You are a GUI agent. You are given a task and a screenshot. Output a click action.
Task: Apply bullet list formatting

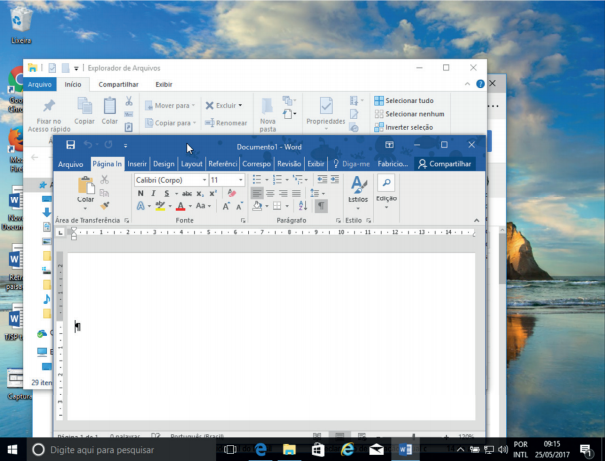click(x=258, y=180)
